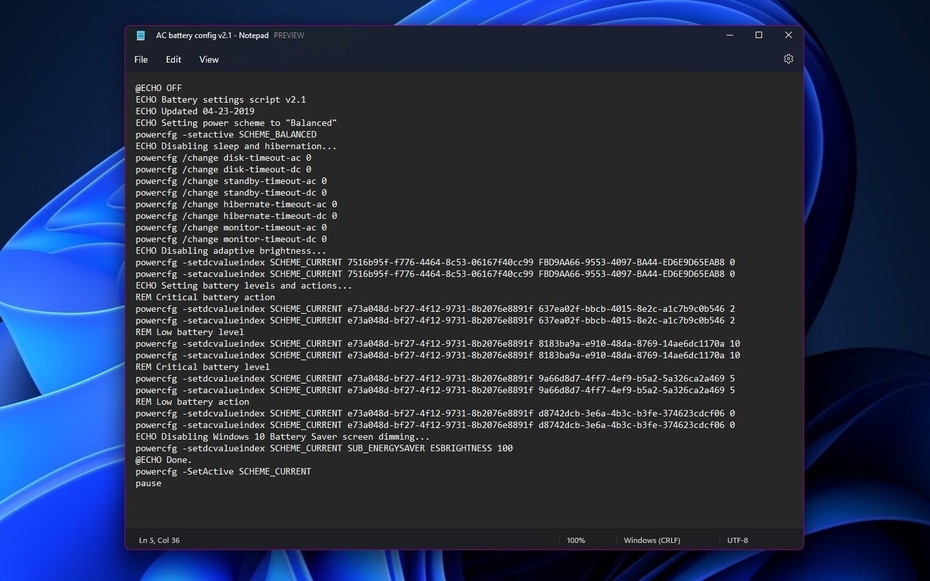Click the desktop wallpaper outside Notepad
Image resolution: width=930 pixels, height=581 pixels.
60,300
